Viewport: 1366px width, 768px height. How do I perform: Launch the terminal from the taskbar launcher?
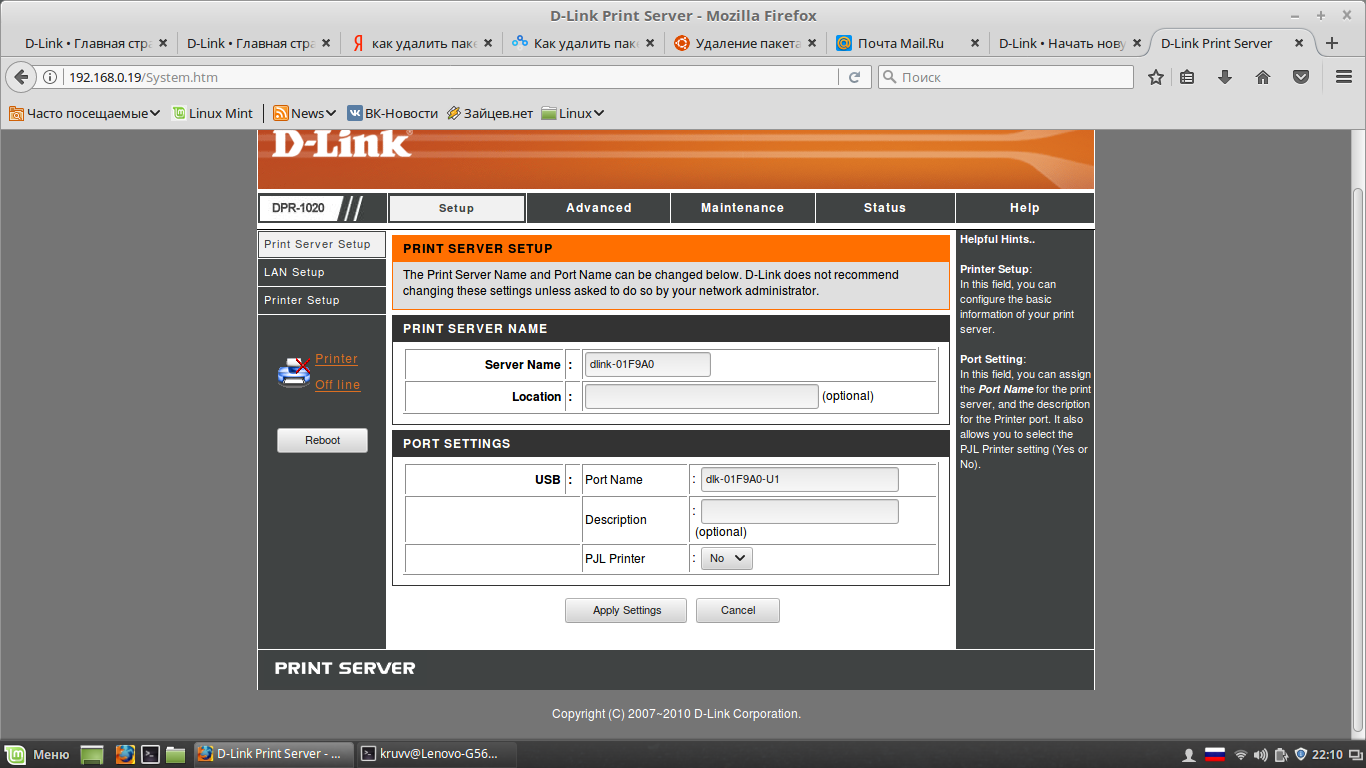(150, 754)
